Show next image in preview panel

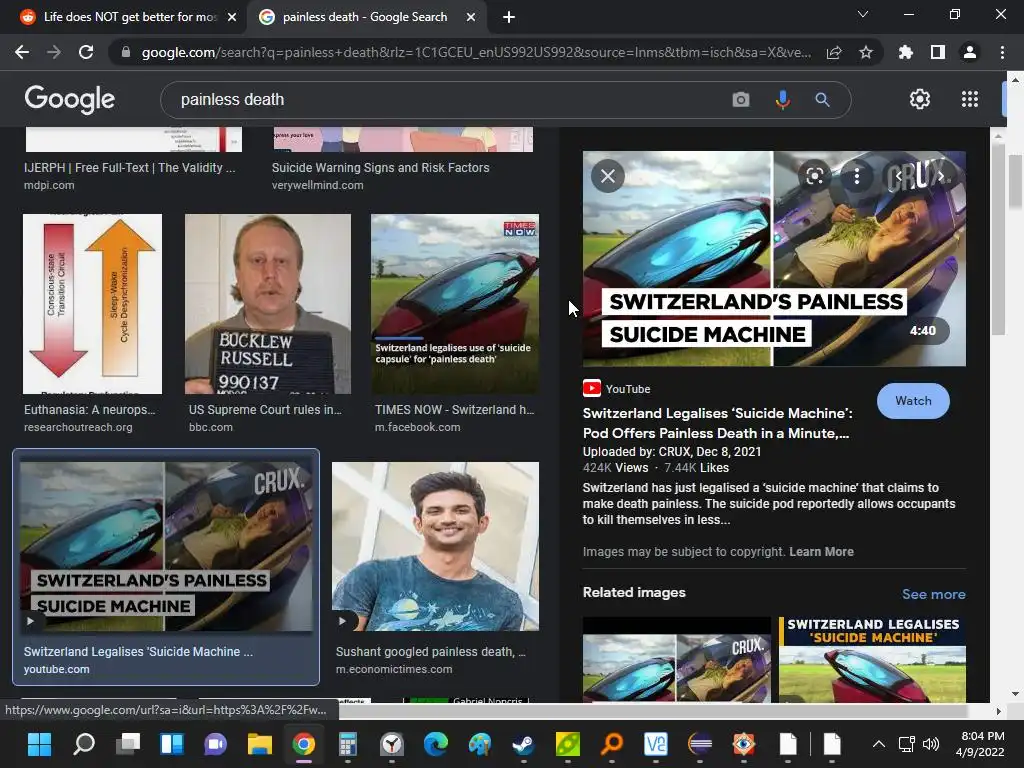click(941, 176)
